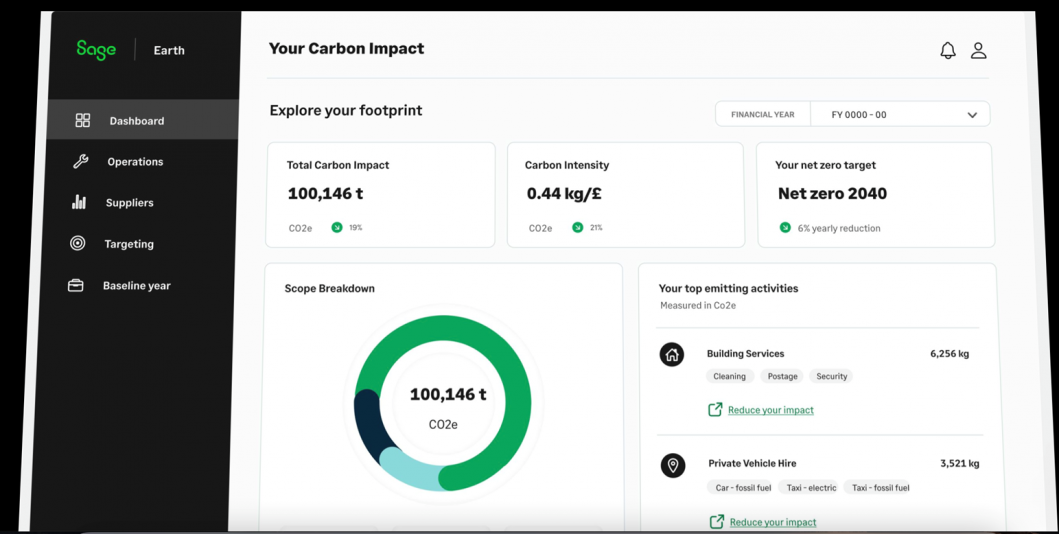Click the Operations wrench icon
1059x534 pixels.
point(80,161)
